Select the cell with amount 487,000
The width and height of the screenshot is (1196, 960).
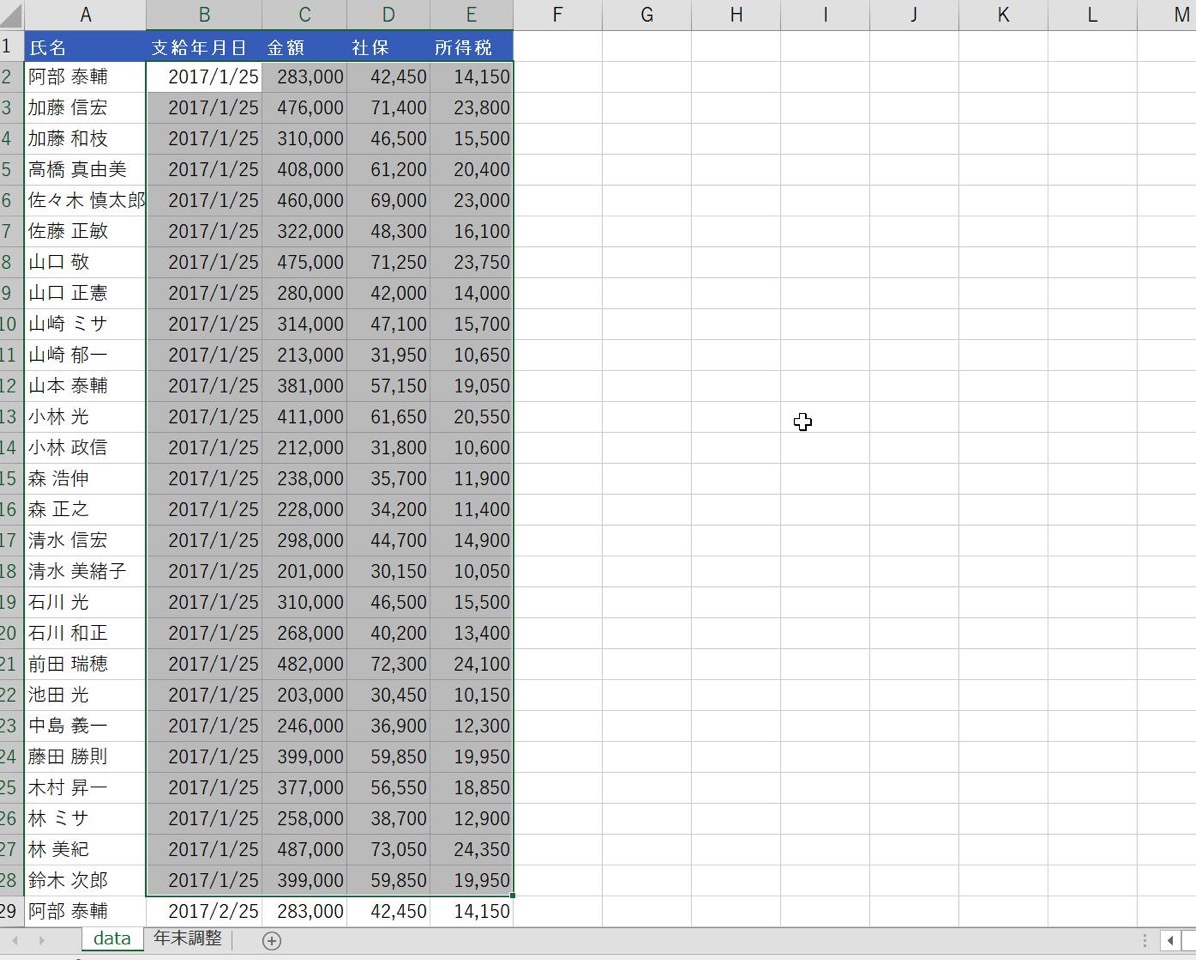pos(305,849)
